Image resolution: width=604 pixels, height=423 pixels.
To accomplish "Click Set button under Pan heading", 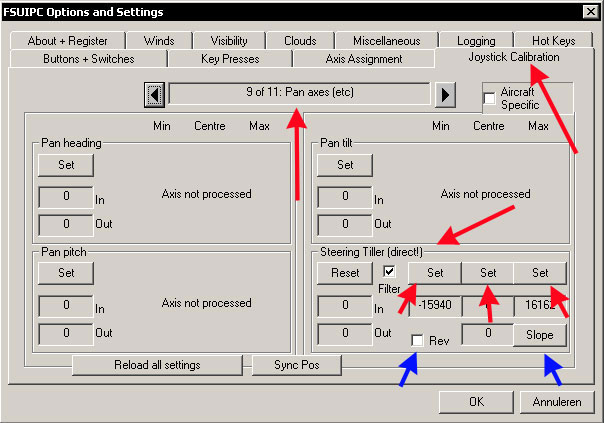I will (66, 165).
